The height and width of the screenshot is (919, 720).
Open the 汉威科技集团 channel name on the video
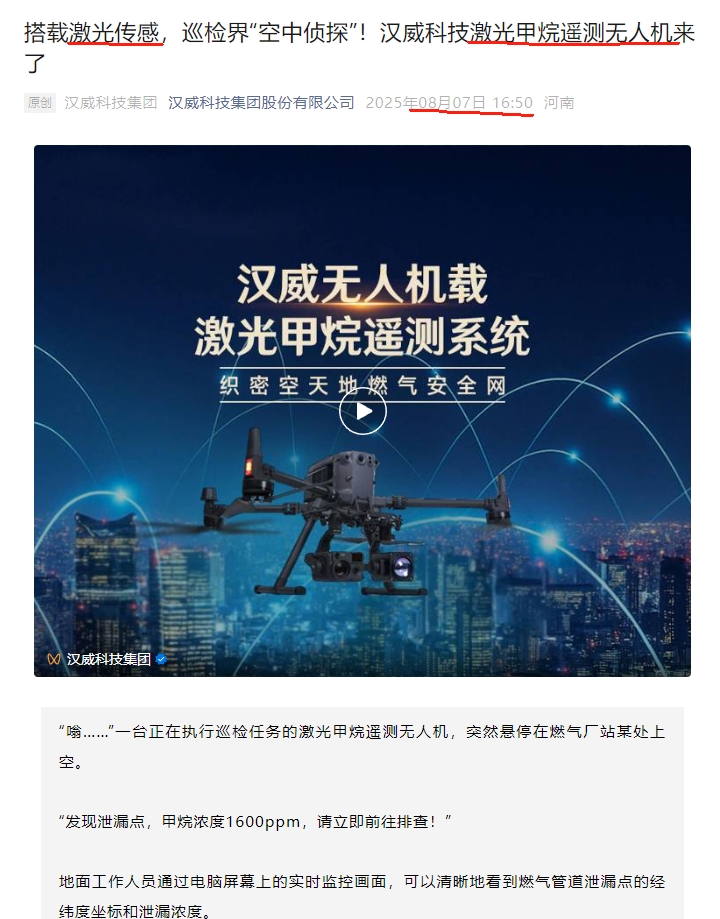tap(108, 659)
